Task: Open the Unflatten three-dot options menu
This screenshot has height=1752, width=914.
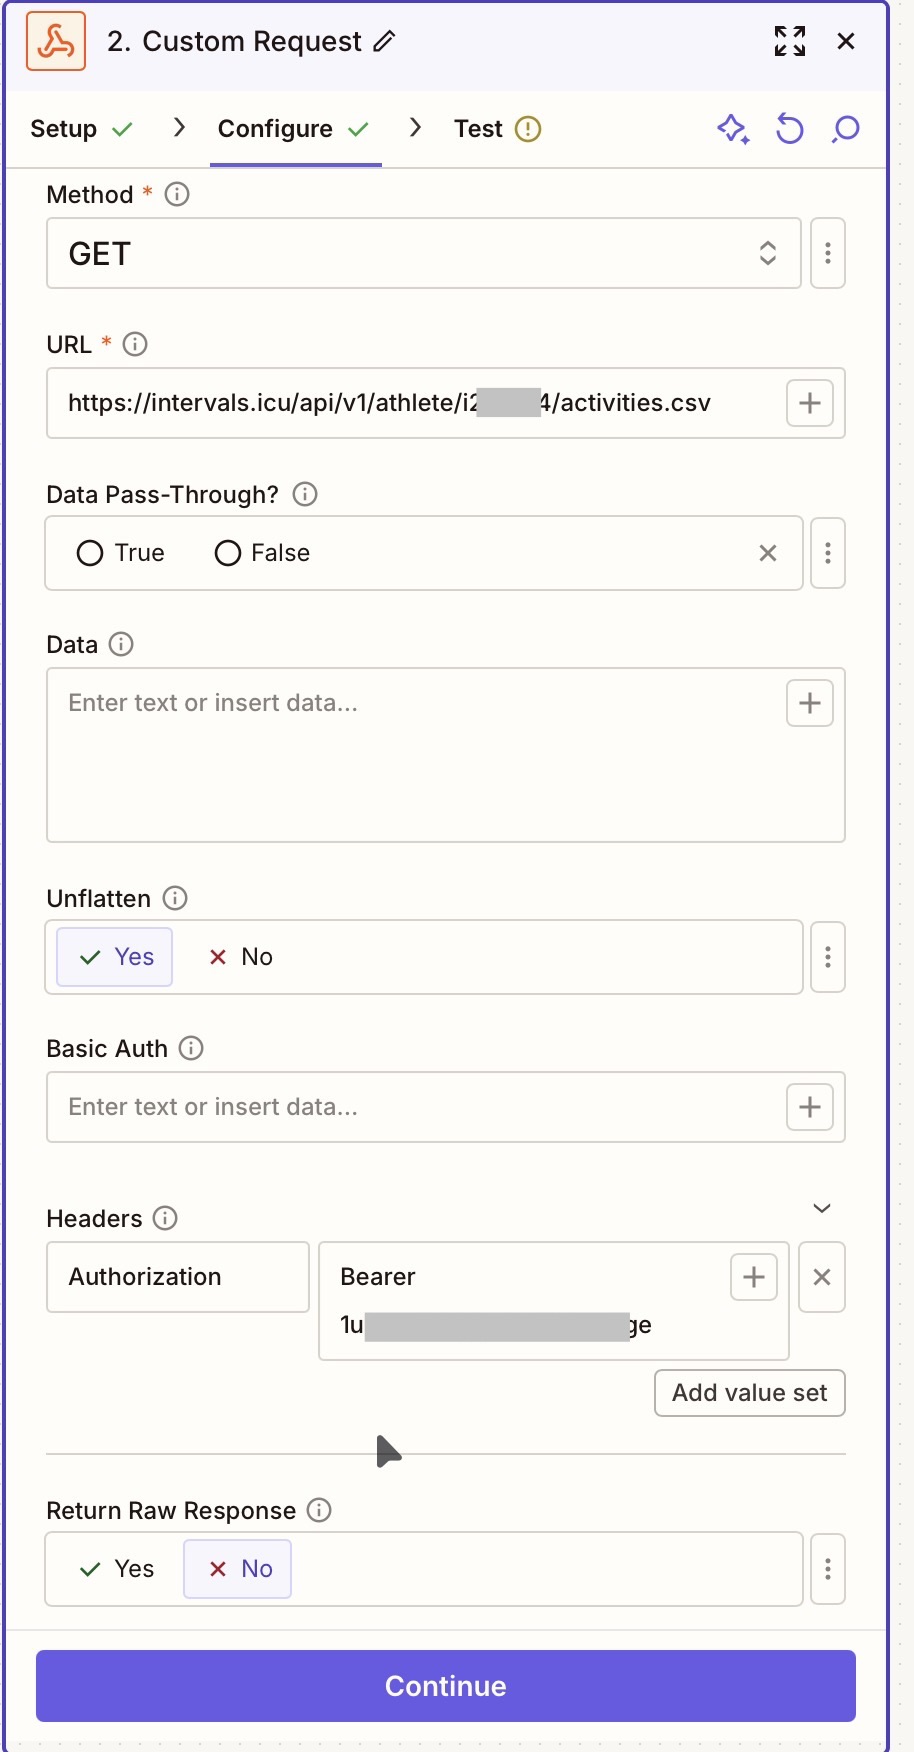Action: point(828,957)
